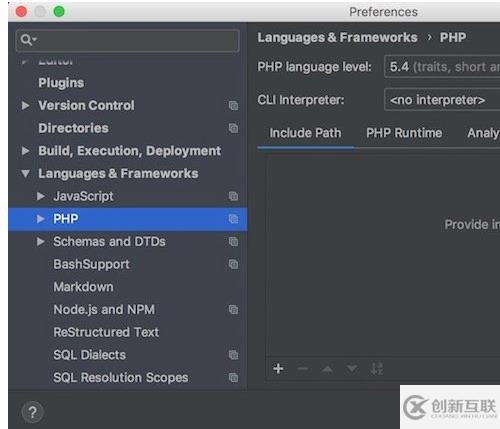Viewport: 500px width, 429px height.
Task: Expand the JavaScript settings node
Action: (x=41, y=196)
